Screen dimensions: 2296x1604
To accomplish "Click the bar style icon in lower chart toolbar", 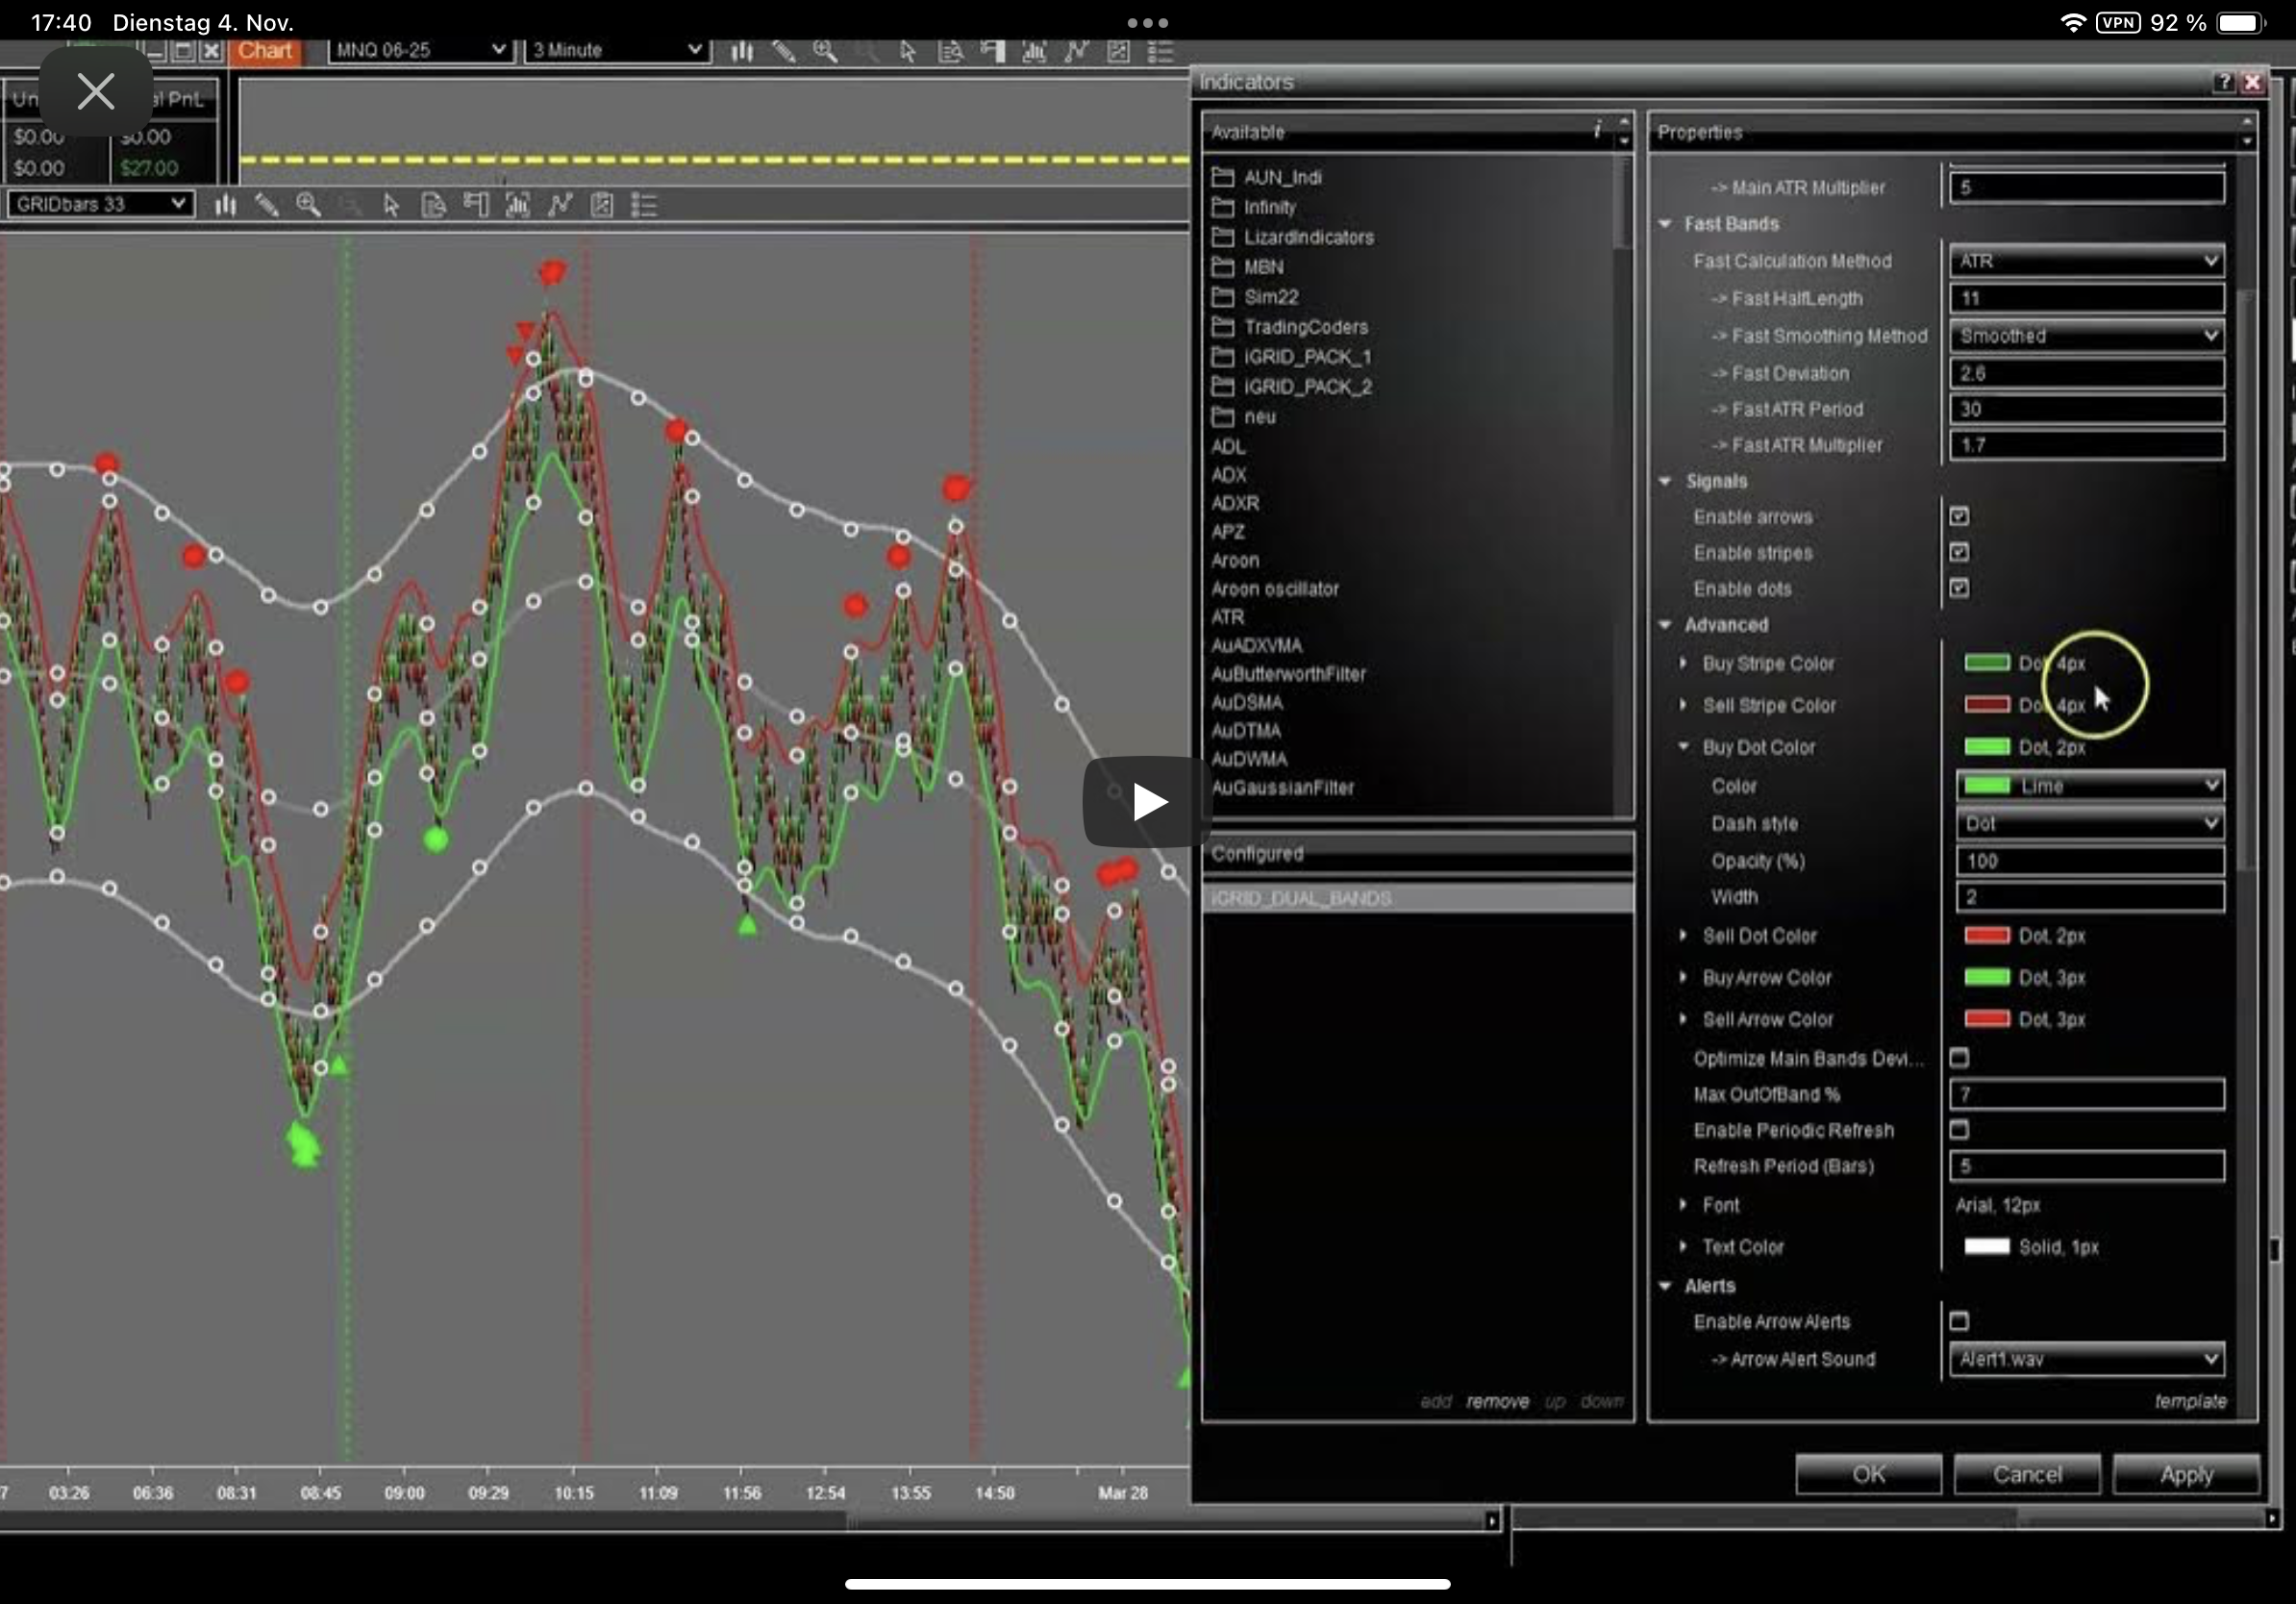I will (x=226, y=205).
